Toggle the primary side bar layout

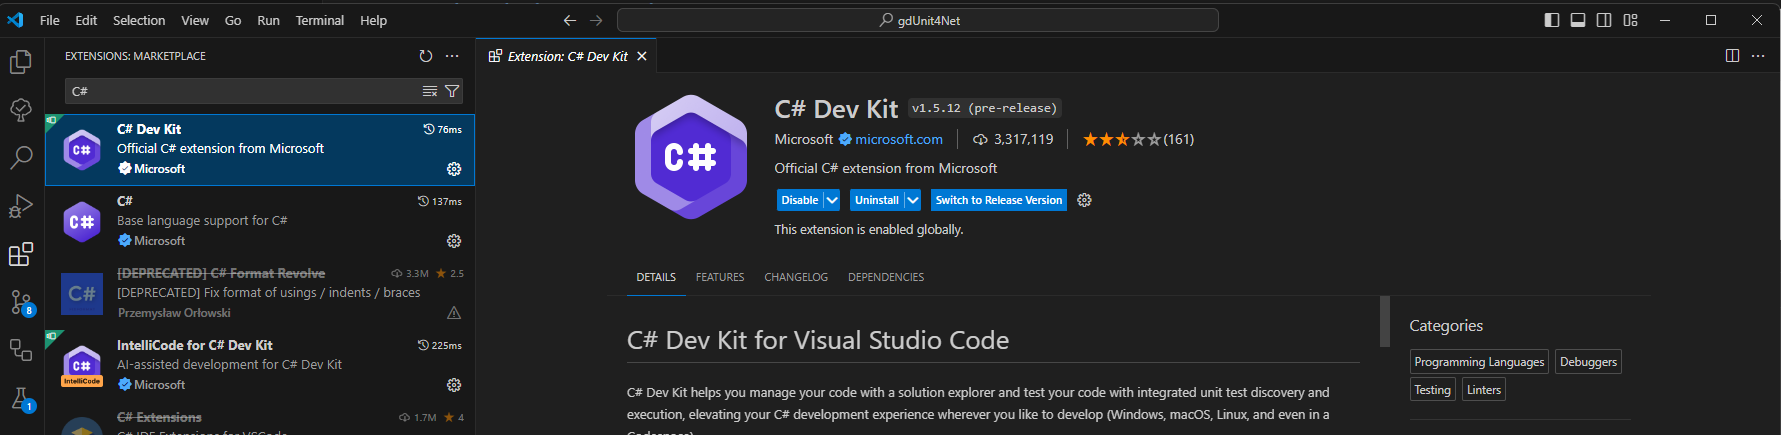pos(1552,20)
